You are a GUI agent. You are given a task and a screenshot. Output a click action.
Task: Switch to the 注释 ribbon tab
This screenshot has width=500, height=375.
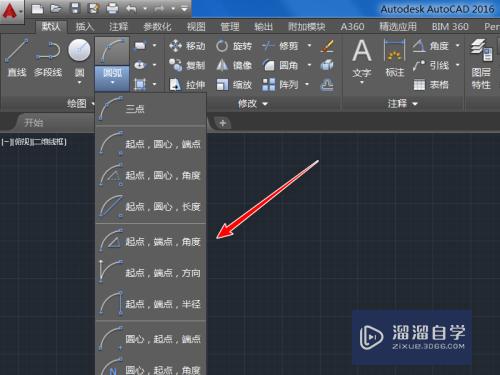coord(118,27)
